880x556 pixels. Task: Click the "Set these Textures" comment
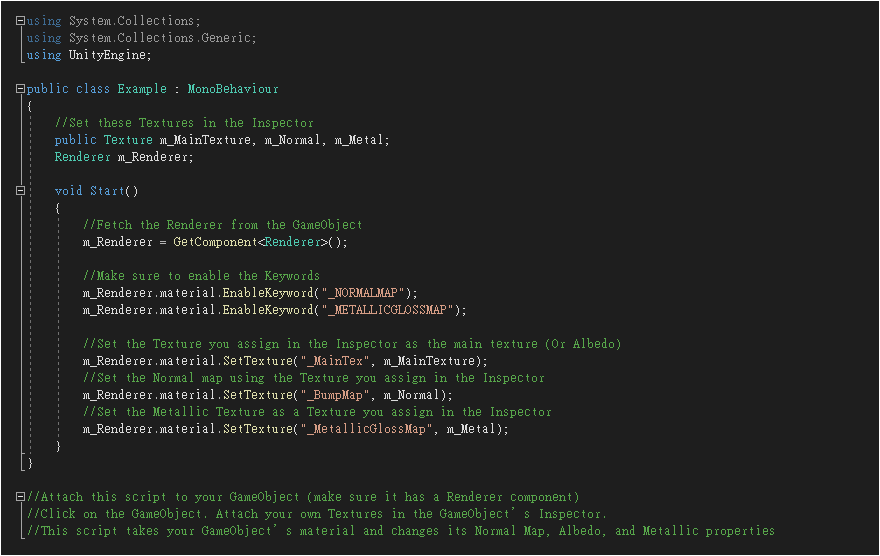(184, 123)
